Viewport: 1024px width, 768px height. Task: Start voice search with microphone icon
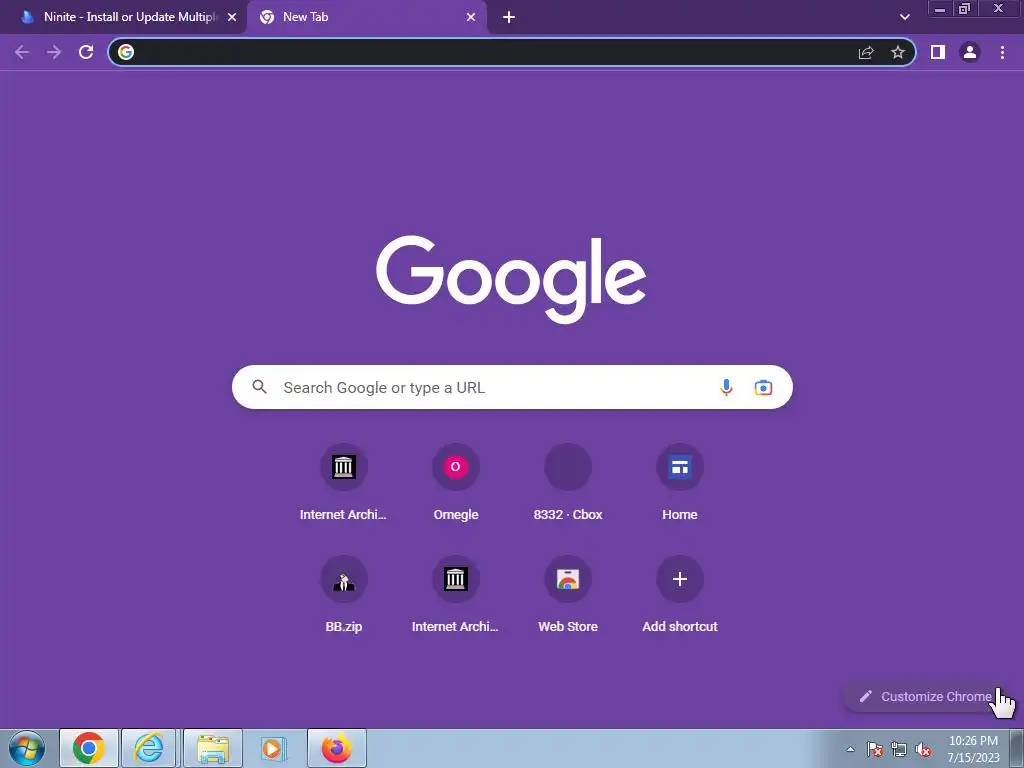(726, 387)
